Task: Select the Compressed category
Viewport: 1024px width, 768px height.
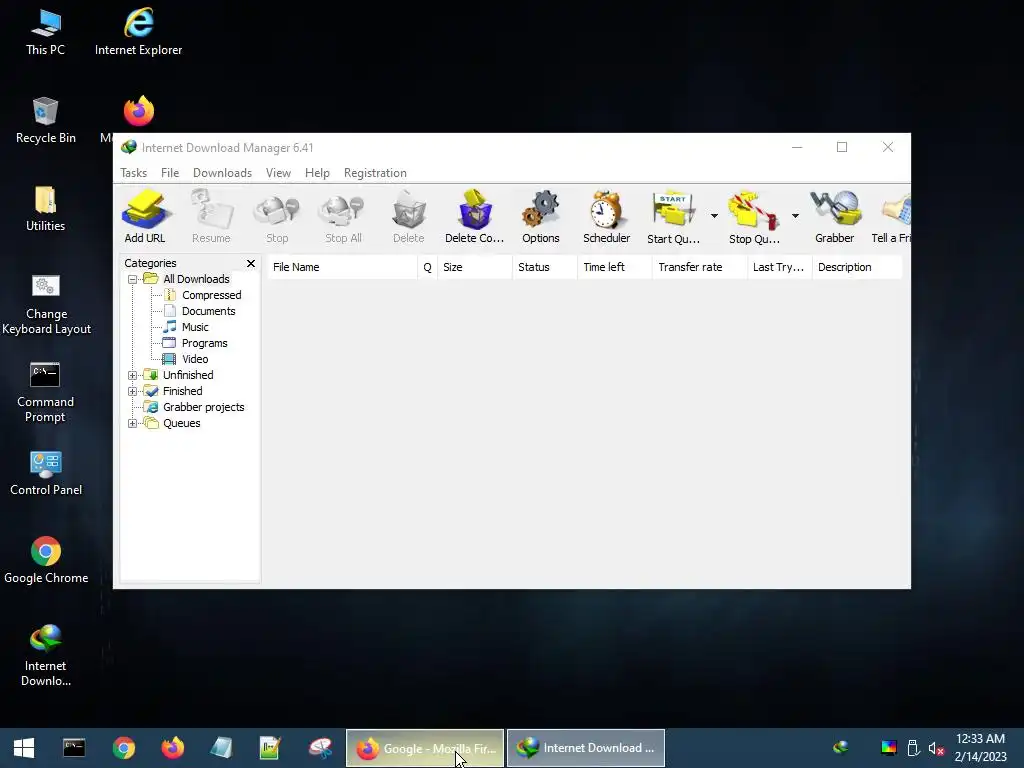Action: (x=212, y=295)
